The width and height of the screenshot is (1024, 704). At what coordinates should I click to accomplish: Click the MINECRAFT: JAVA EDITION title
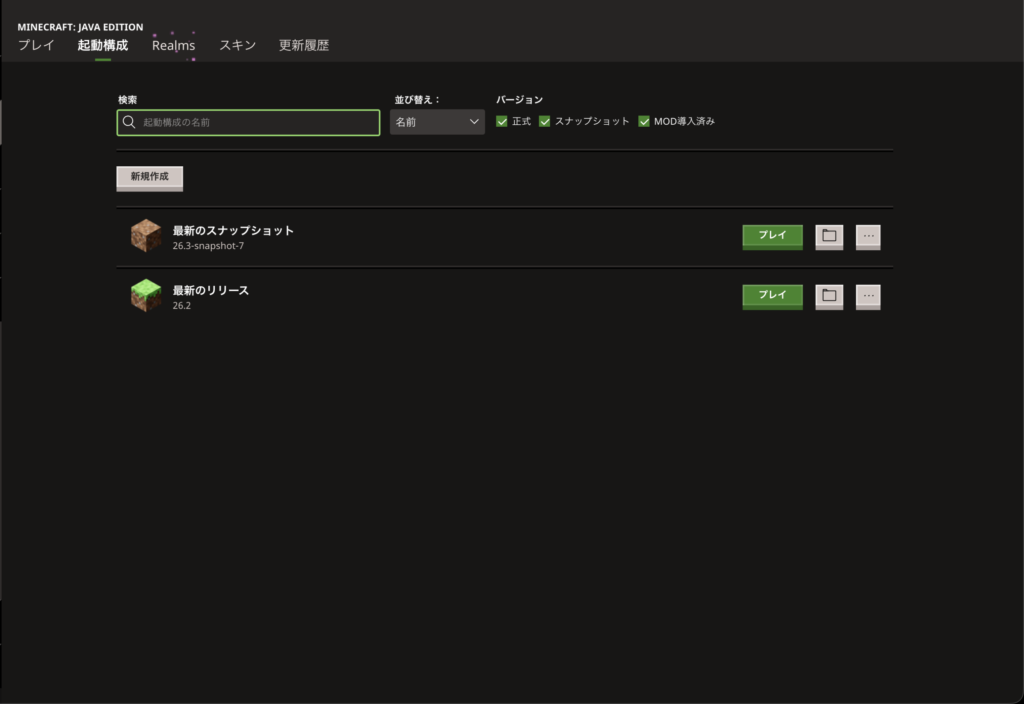click(x=80, y=27)
